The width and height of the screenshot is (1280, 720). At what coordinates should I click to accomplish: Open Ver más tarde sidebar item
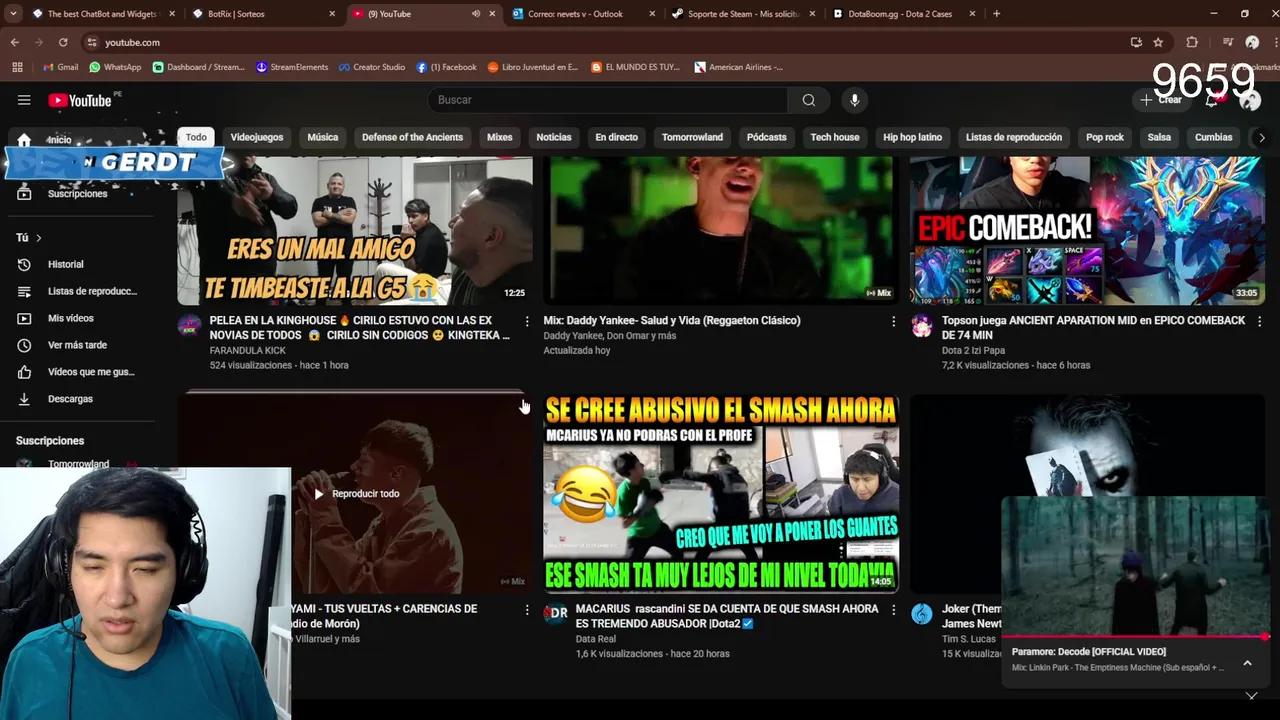click(x=78, y=345)
